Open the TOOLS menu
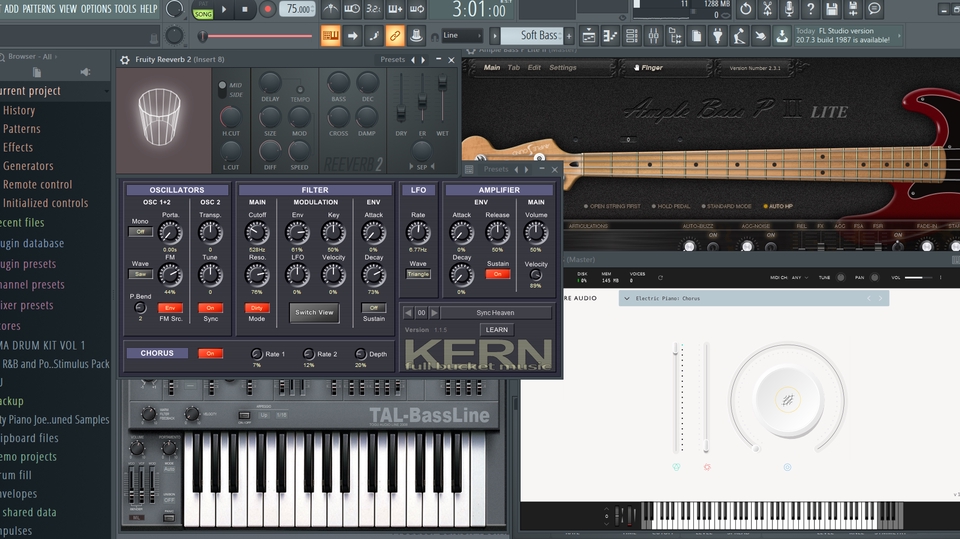Viewport: 960px width, 539px height. (x=126, y=9)
